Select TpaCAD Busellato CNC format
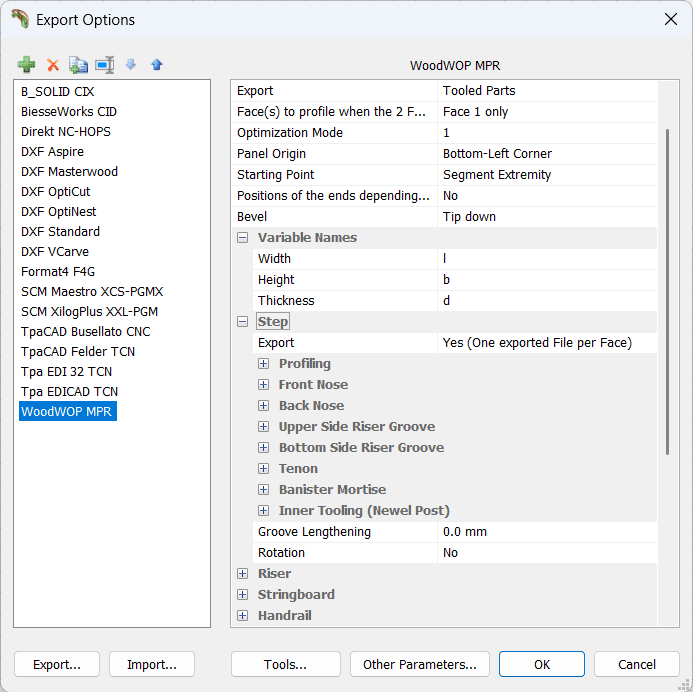Viewport: 693px width, 692px height. point(86,331)
